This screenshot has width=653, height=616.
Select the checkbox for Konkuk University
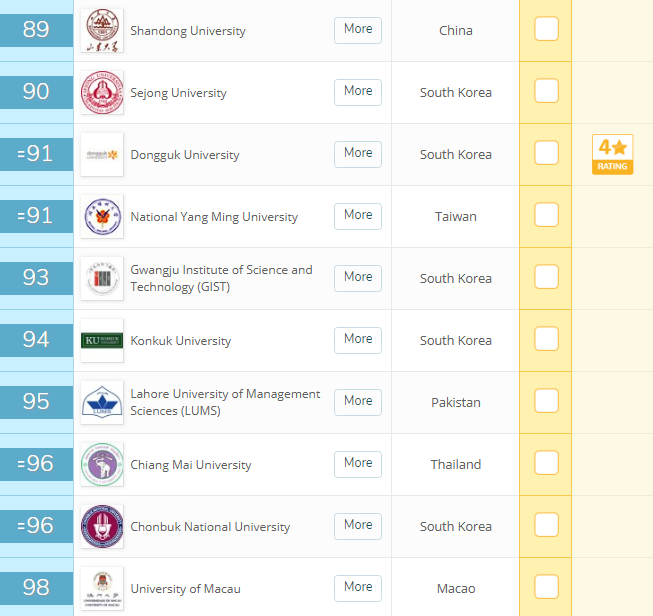pyautogui.click(x=546, y=340)
